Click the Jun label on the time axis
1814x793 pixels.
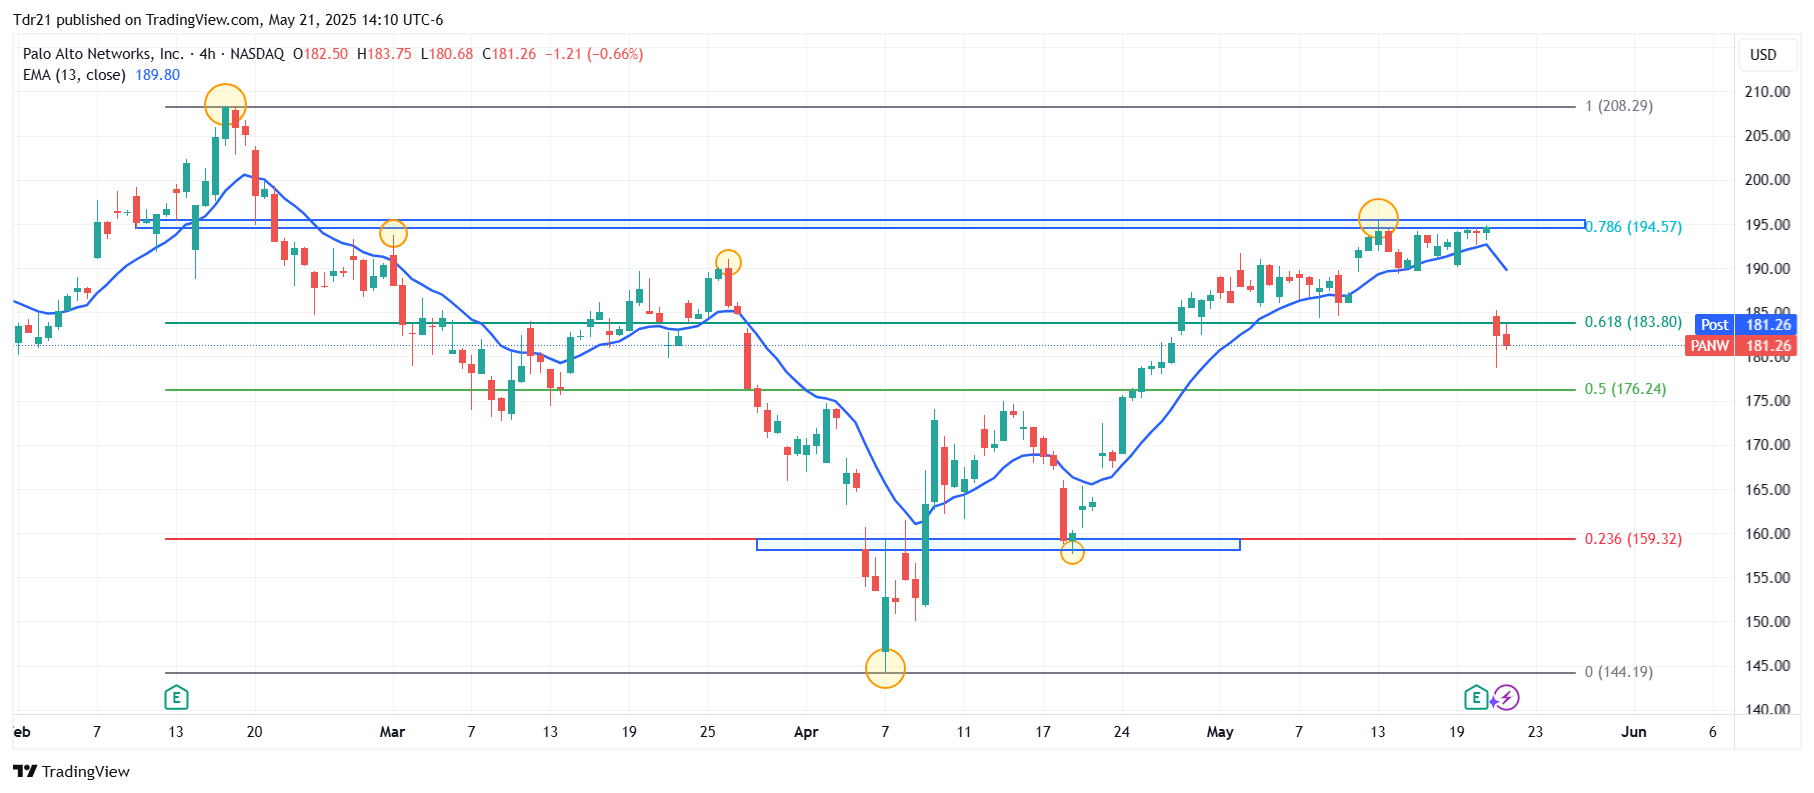1633,732
